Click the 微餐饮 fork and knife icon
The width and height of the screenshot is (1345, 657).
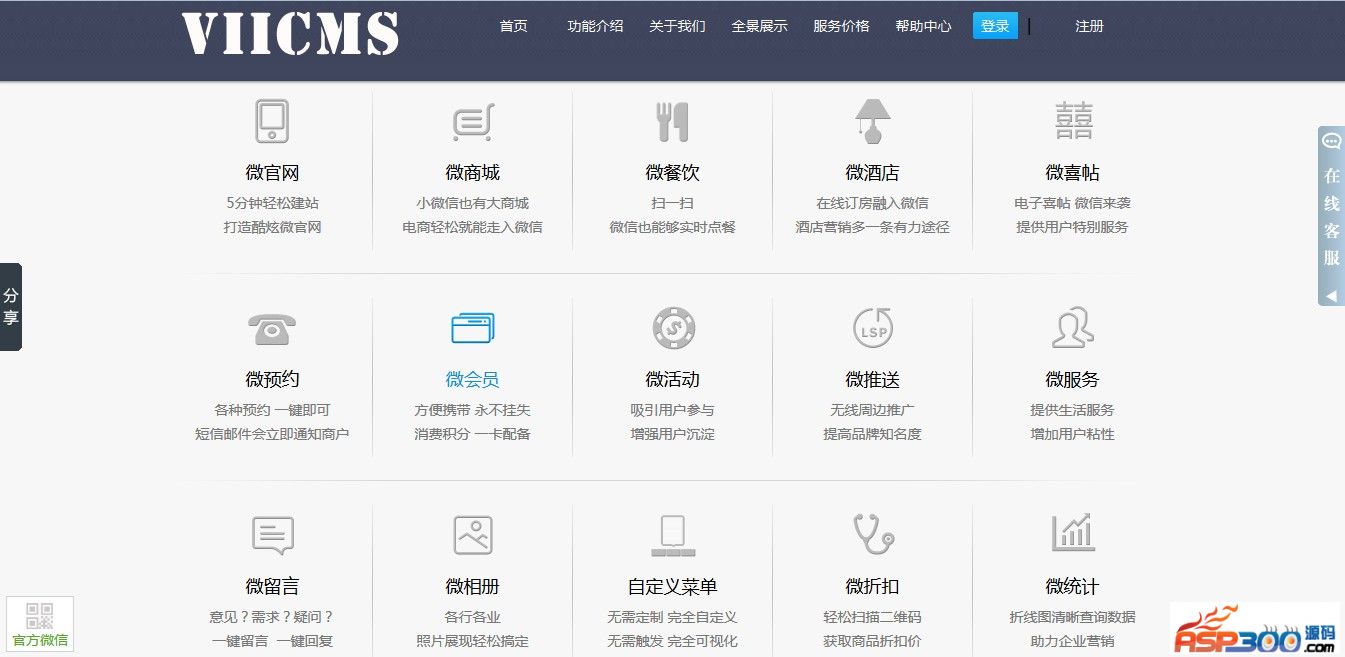click(x=672, y=121)
